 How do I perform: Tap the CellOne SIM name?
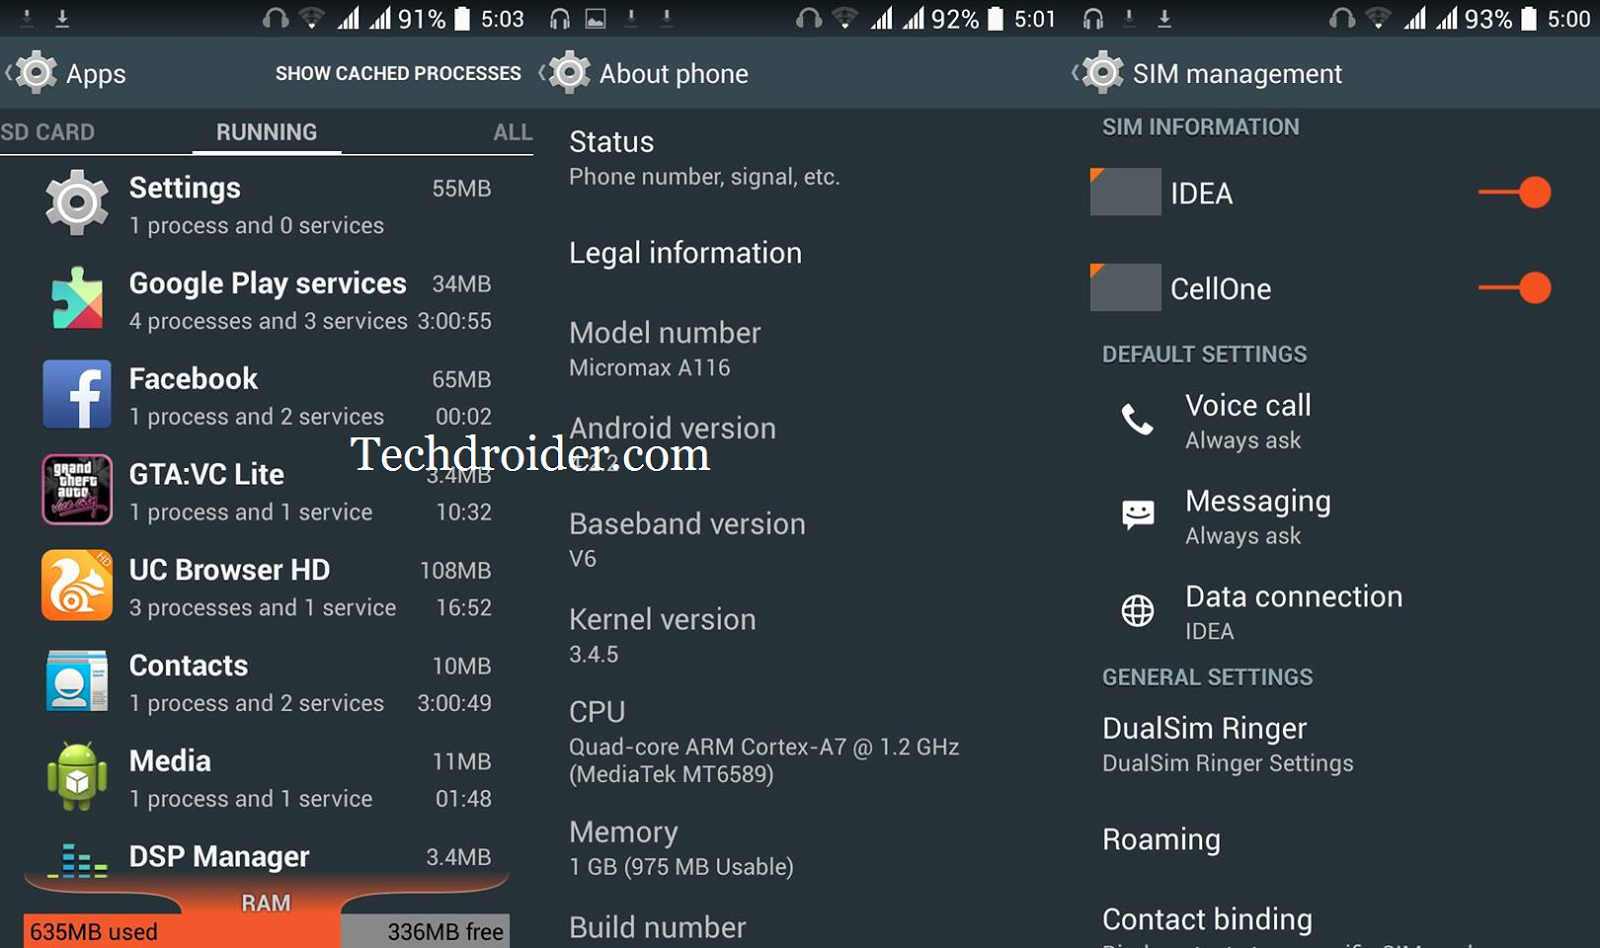tap(1221, 289)
